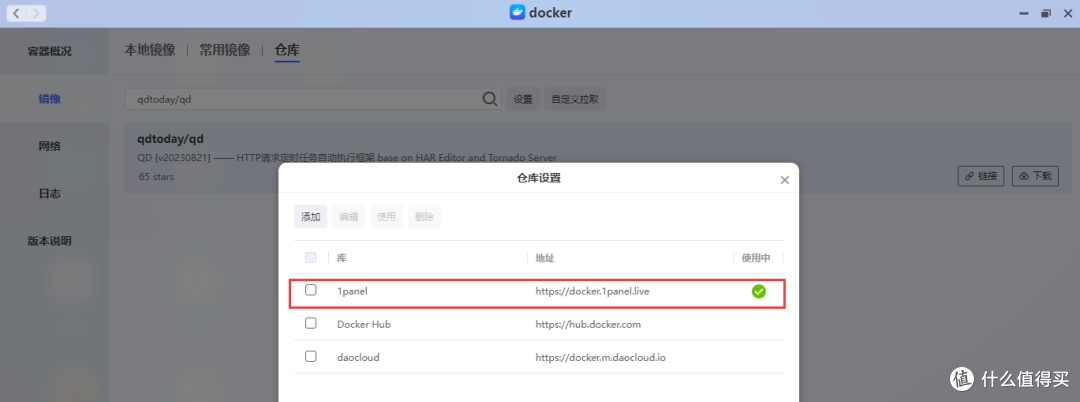Image resolution: width=1080 pixels, height=402 pixels.
Task: Click the 使用 button in dialog
Action: [x=386, y=217]
